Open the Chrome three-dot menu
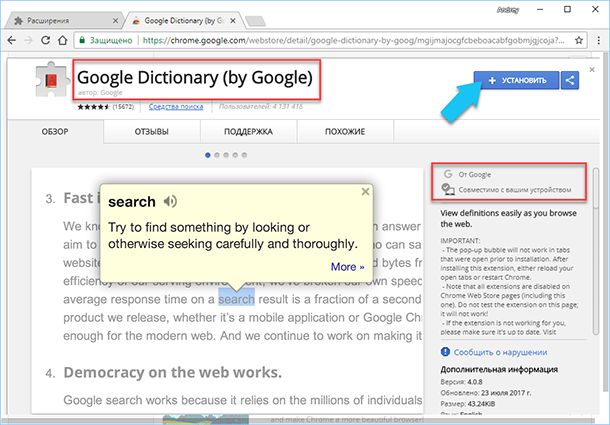Viewport: 610px width, 425px height. [596, 43]
